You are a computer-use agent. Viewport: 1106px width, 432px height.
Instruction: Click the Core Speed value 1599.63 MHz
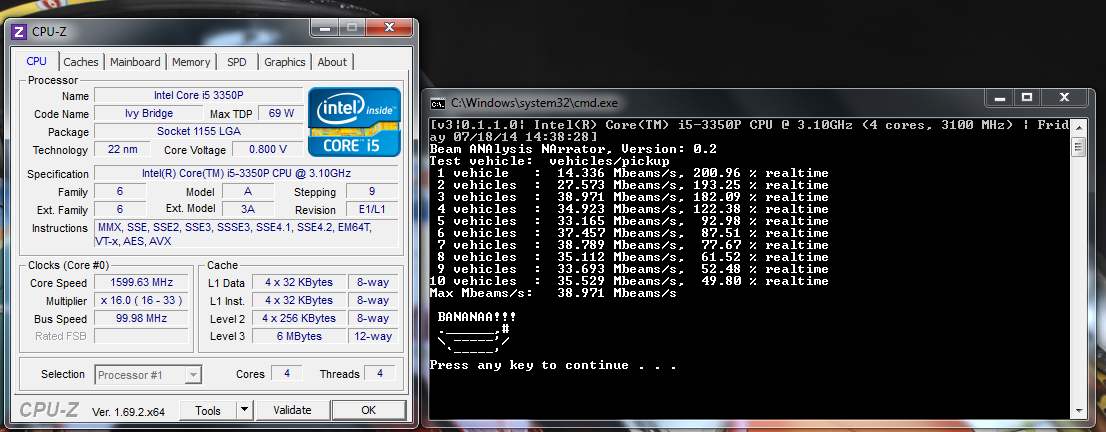click(x=142, y=282)
